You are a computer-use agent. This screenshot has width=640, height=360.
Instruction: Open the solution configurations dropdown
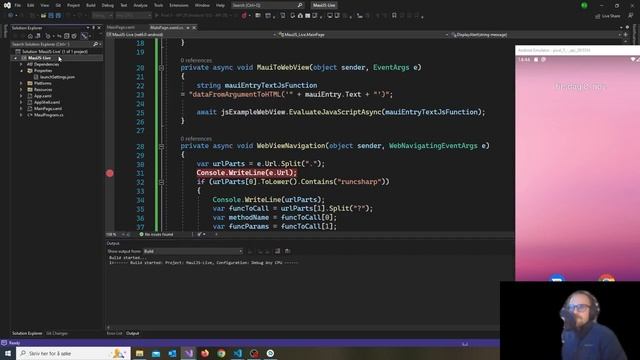(x=102, y=16)
